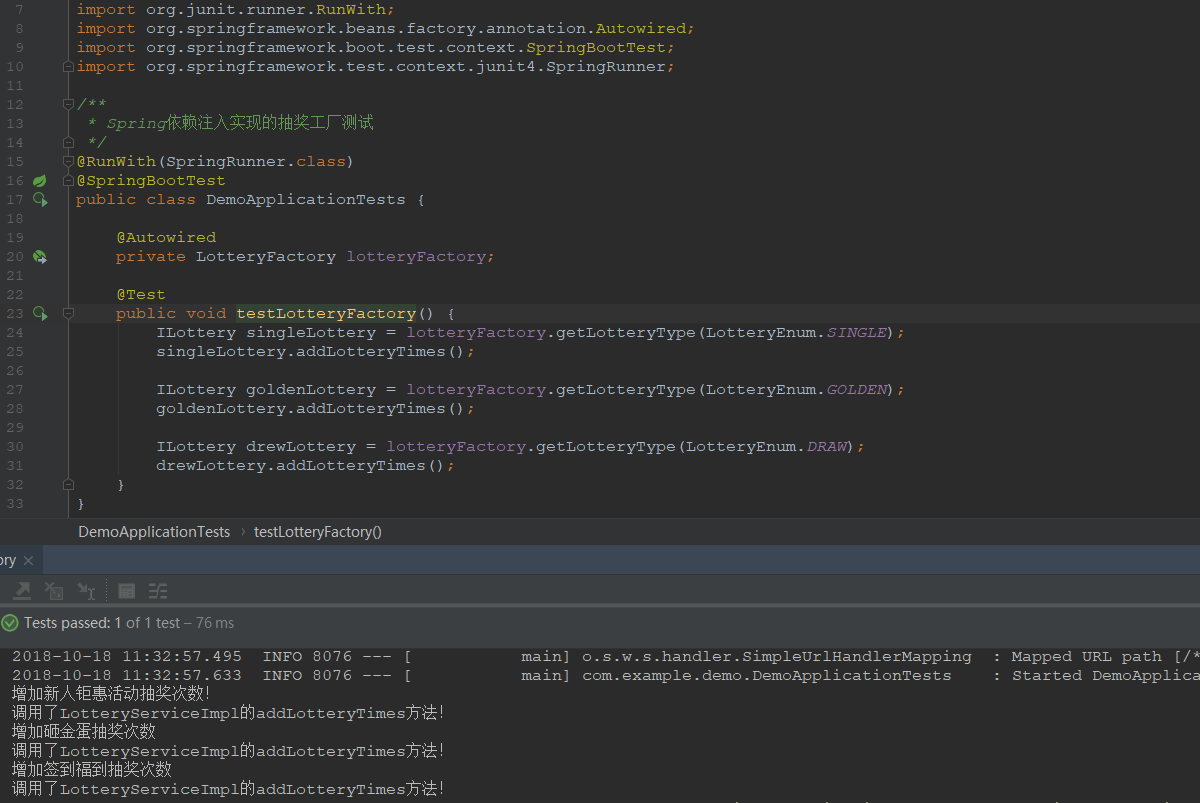The width and height of the screenshot is (1200, 803).
Task: Click console line '增加砸金蛋抽奖次数'
Action: (x=84, y=732)
